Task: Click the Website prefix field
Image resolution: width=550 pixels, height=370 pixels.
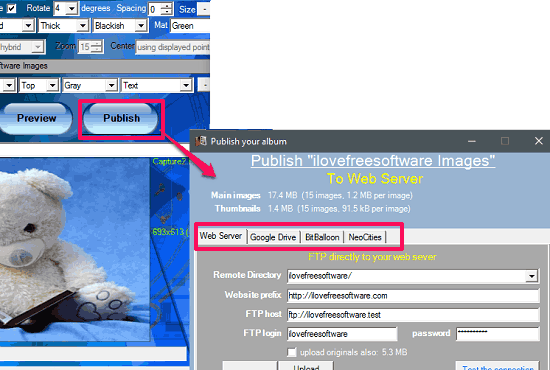Action: pos(413,296)
